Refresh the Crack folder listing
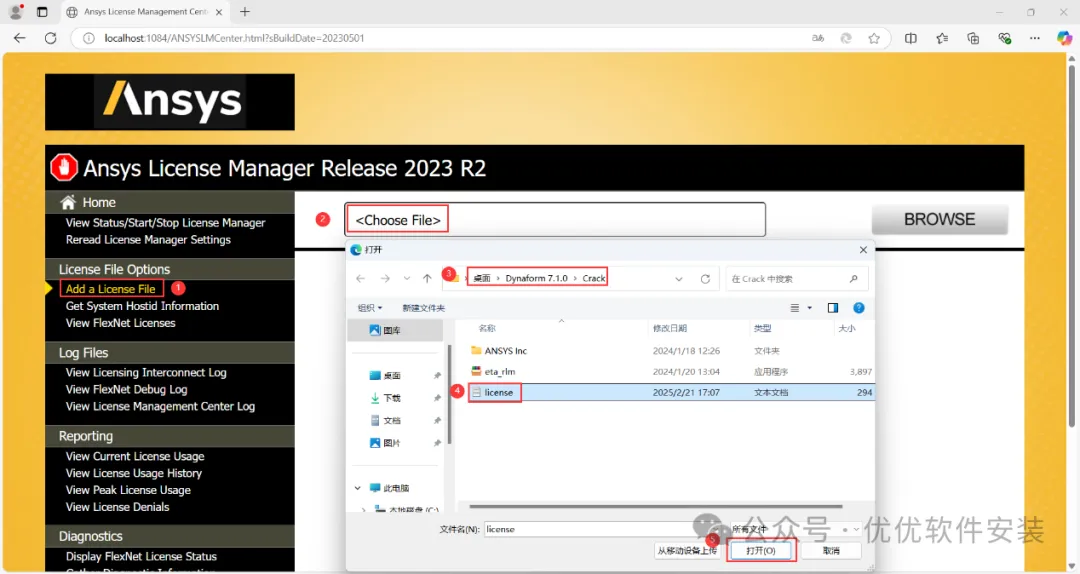 pyautogui.click(x=705, y=279)
